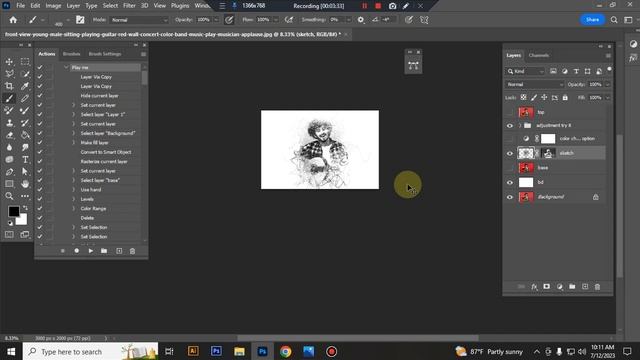The image size is (640, 360).
Task: Select the Paint Bucket tool
Action: pos(25,135)
